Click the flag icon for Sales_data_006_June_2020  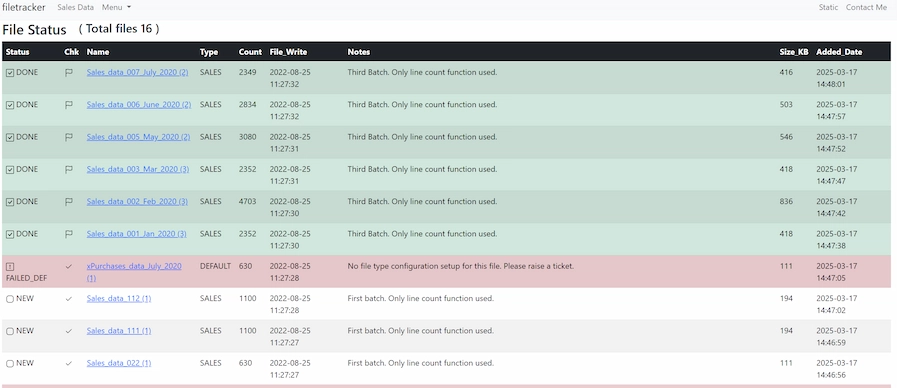[69, 105]
